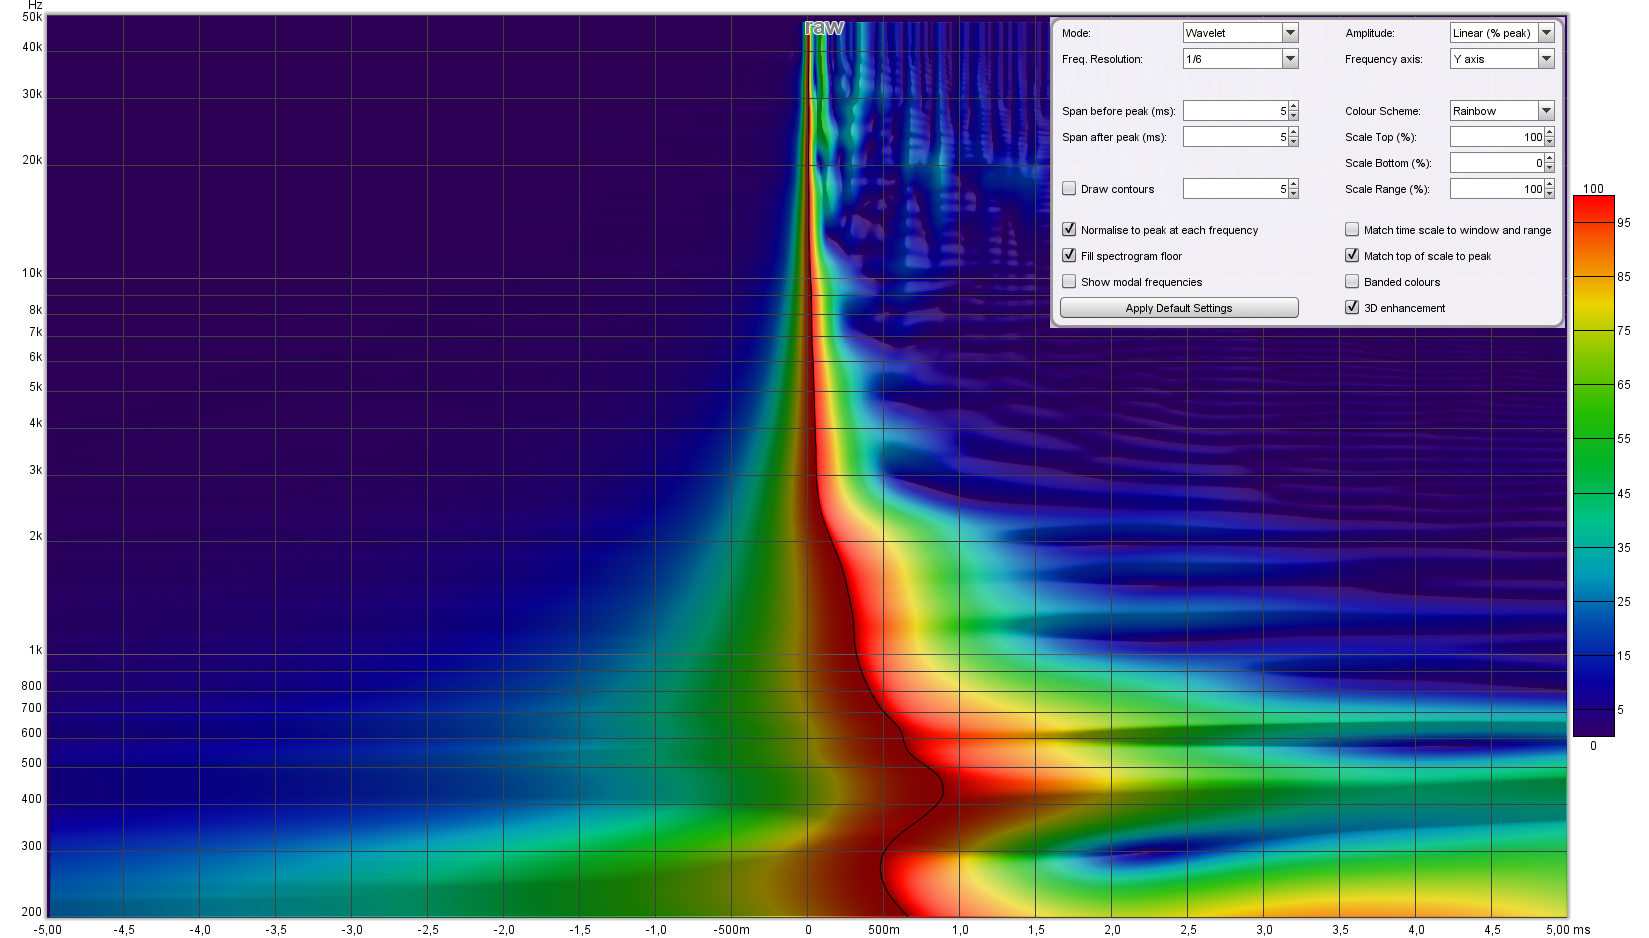Viewport: 1649px width, 938px height.
Task: Click the 100 label above the colour scale
Action: [x=1593, y=188]
